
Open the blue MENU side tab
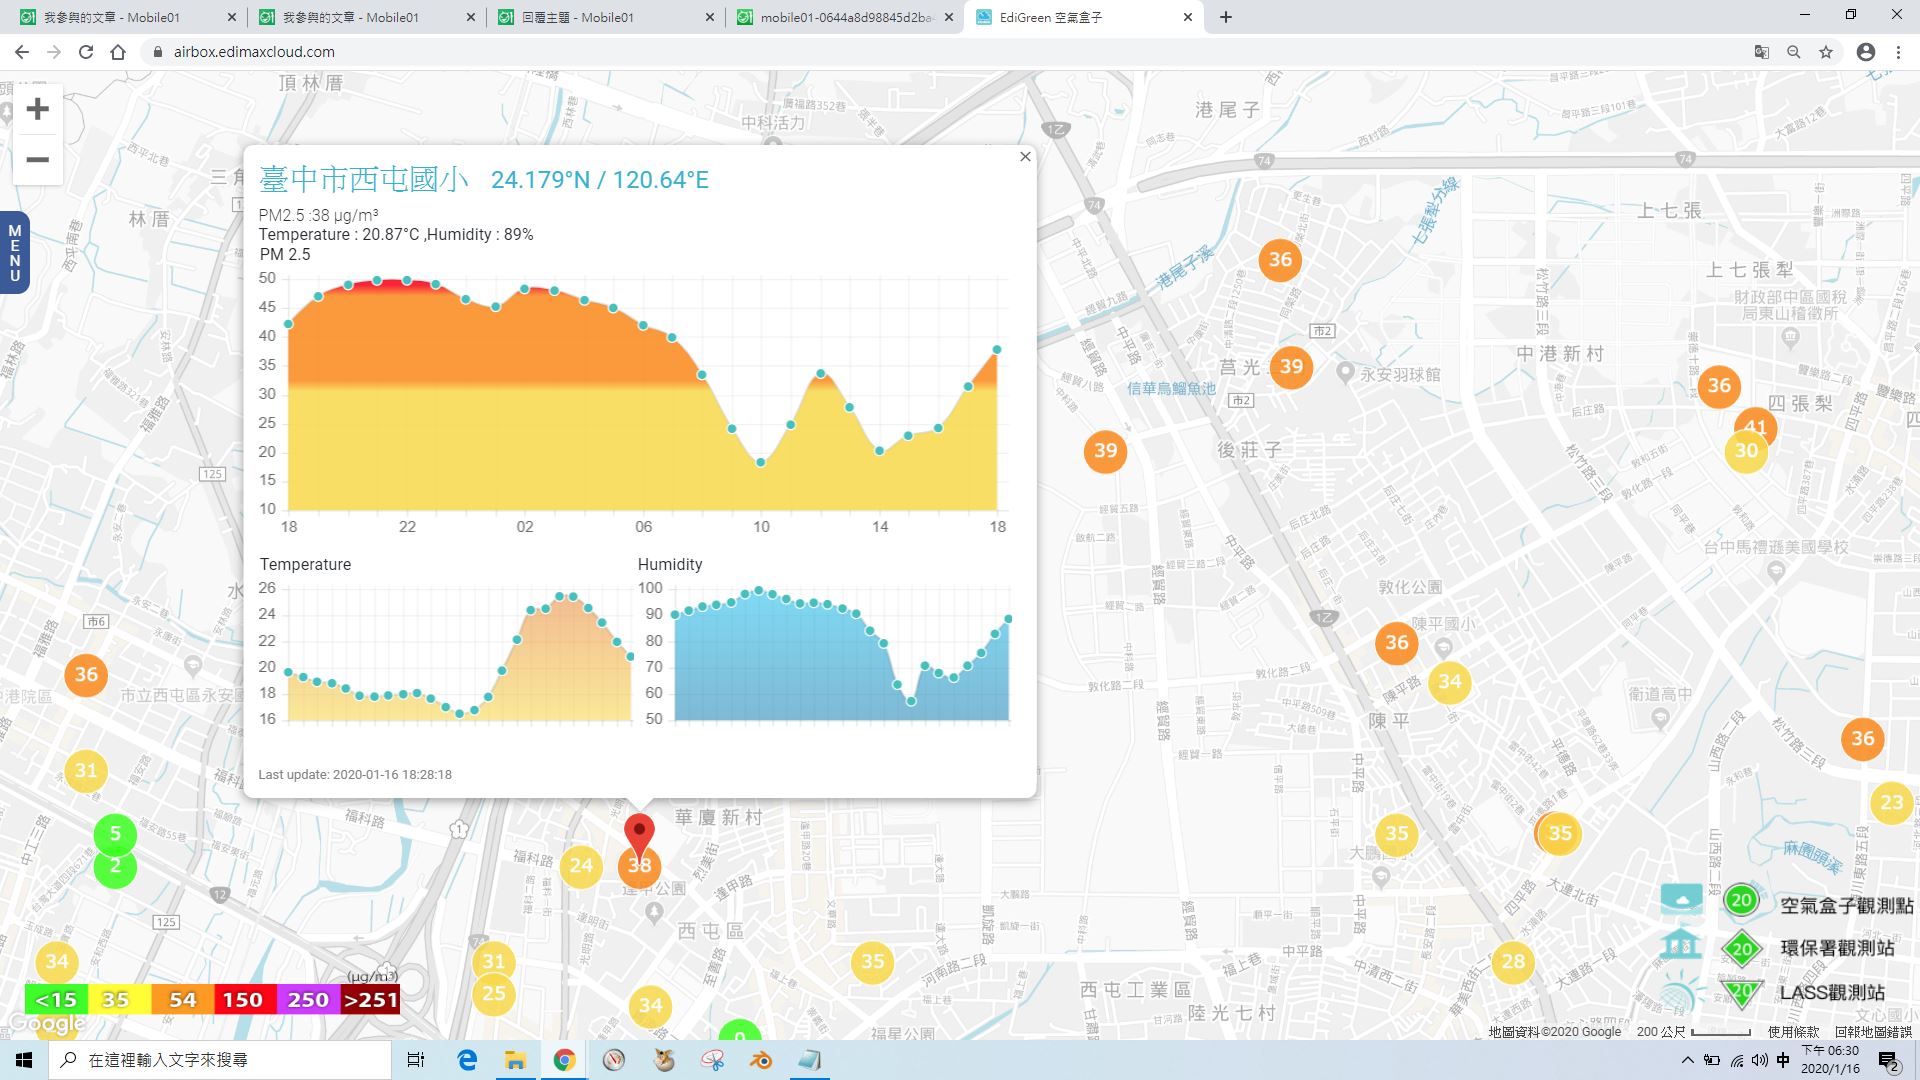pos(14,253)
